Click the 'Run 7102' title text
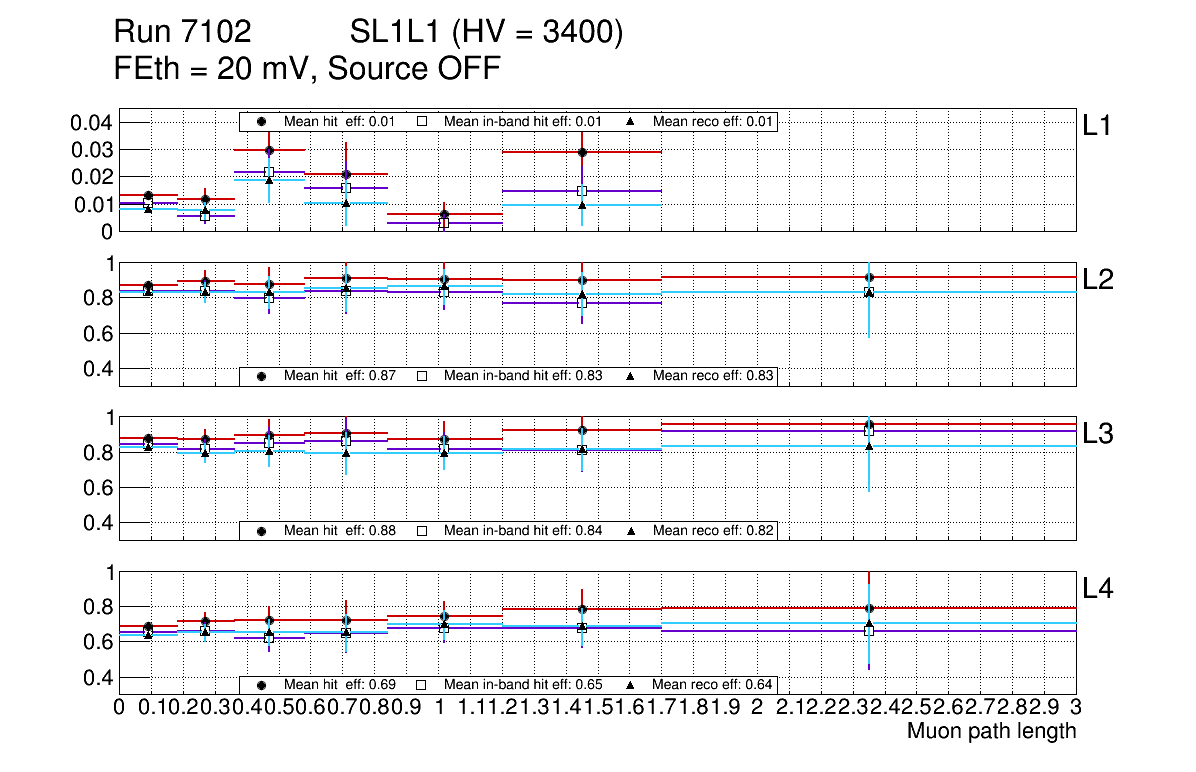This screenshot has height=772, width=1196. 182,33
